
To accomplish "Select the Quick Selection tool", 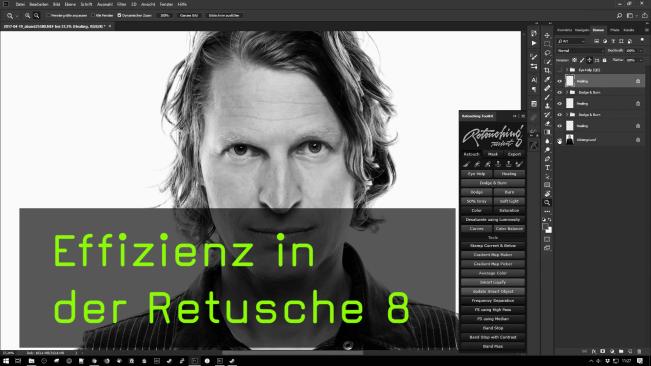I will [547, 61].
